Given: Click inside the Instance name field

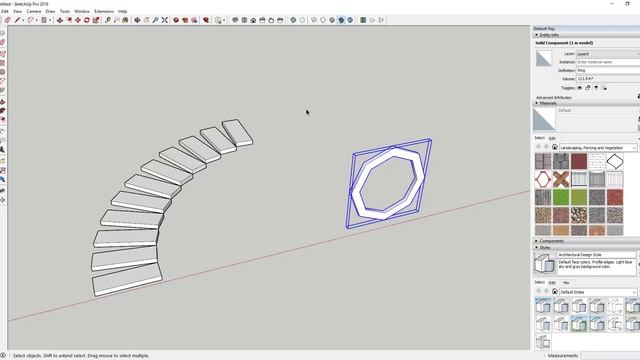Looking at the screenshot, I should (x=608, y=62).
